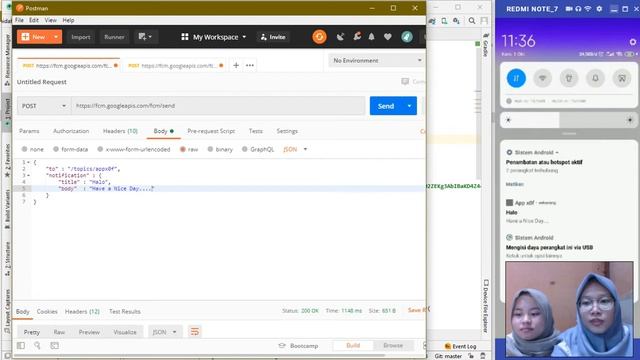Open the Headers (10) request tab

click(120, 131)
